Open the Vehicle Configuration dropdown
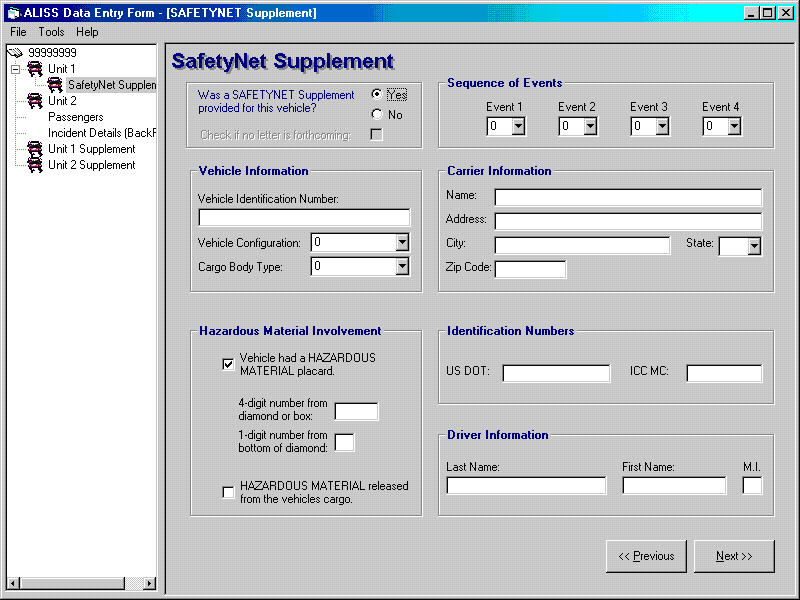 tap(402, 242)
